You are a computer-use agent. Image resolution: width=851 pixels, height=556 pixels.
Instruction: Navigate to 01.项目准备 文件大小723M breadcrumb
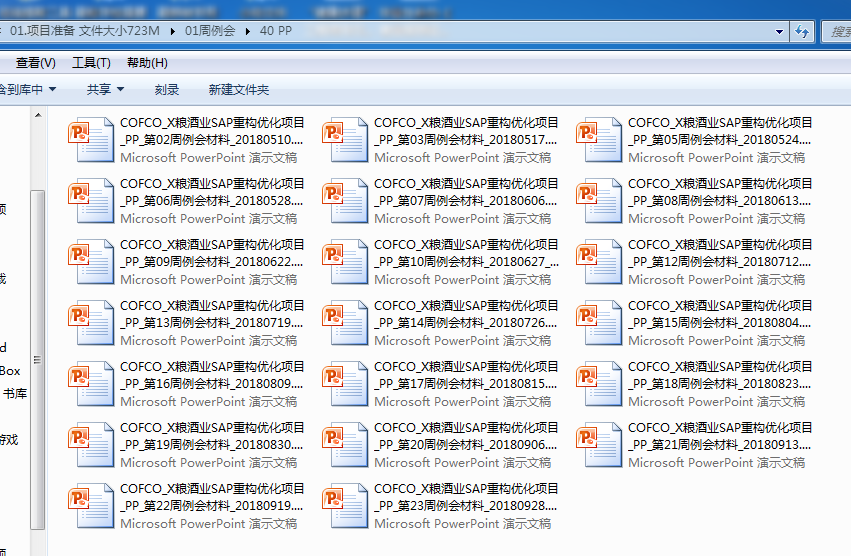[x=85, y=31]
